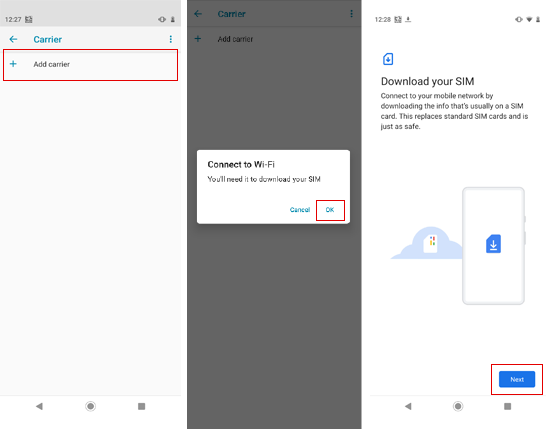Tap the Wi-Fi status icon on the Download SIM screen

(529, 19)
